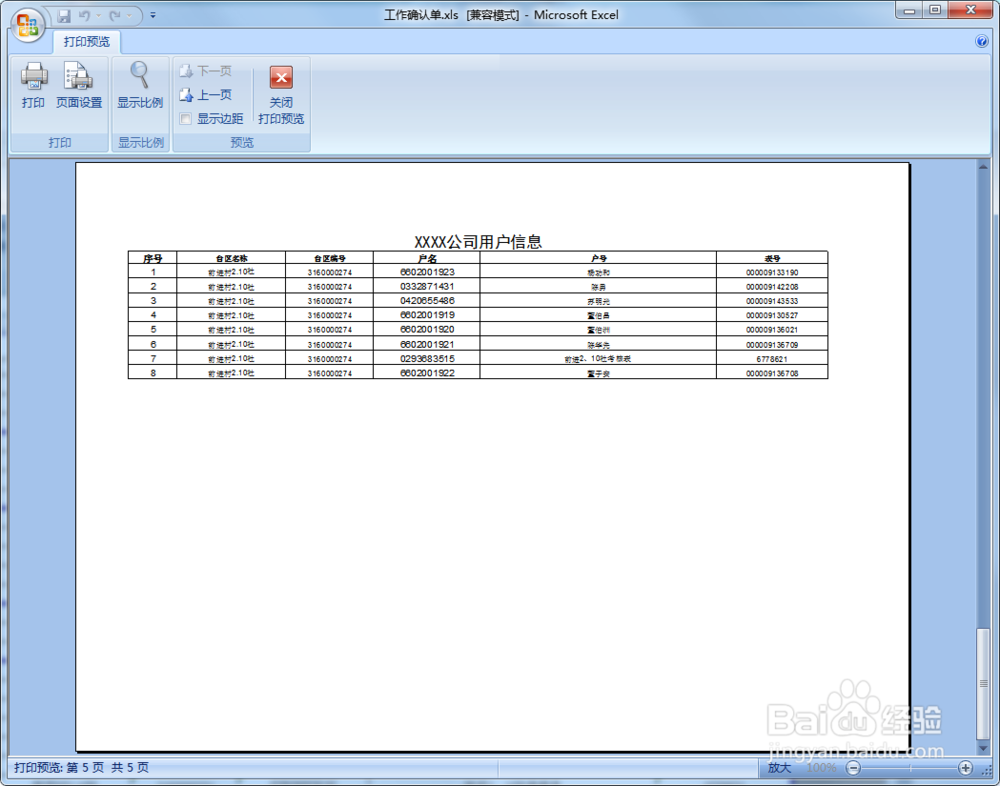Click the 显示比例 group label
This screenshot has width=1000, height=786.
coord(140,143)
